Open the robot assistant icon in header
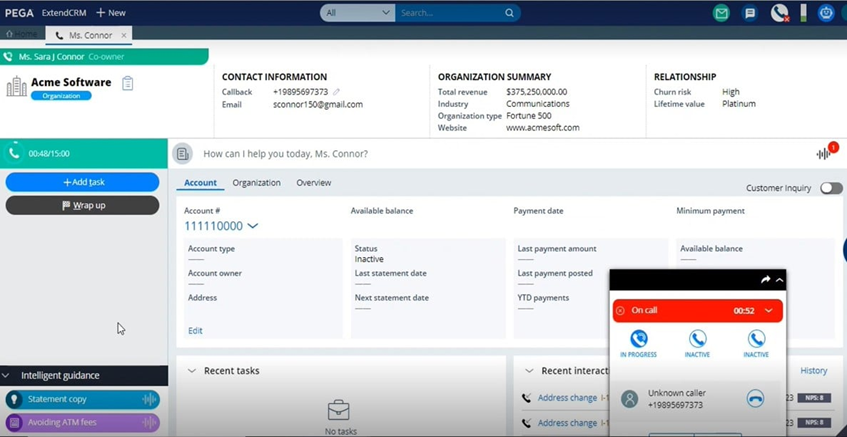This screenshot has height=437, width=847. coord(826,13)
